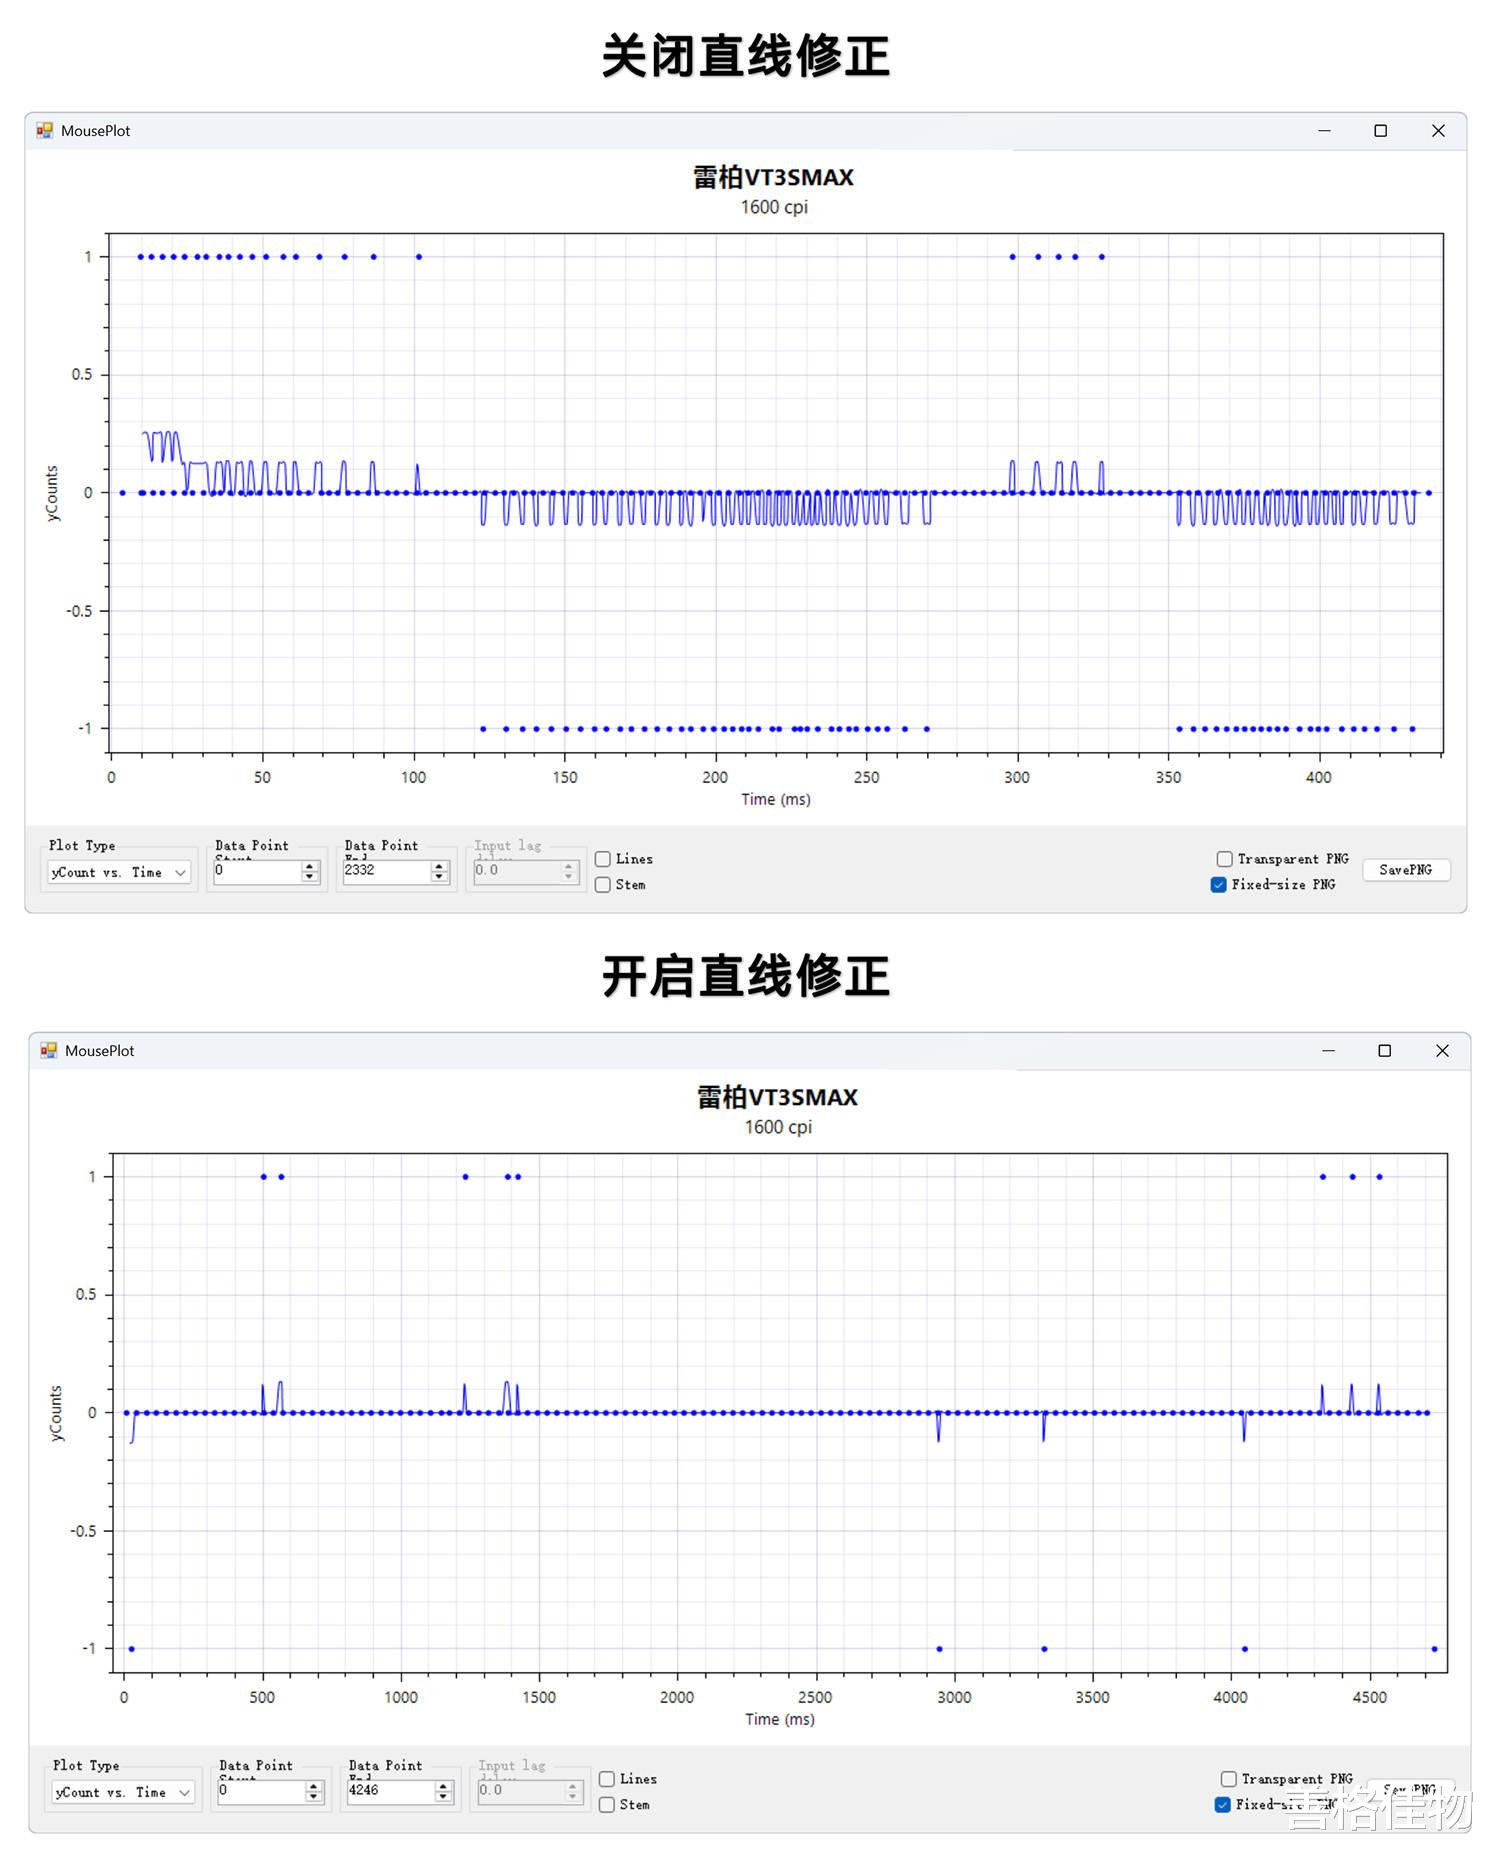Minimize the bottom MousePlot window
This screenshot has height=1862, width=1500.
tap(1328, 1051)
